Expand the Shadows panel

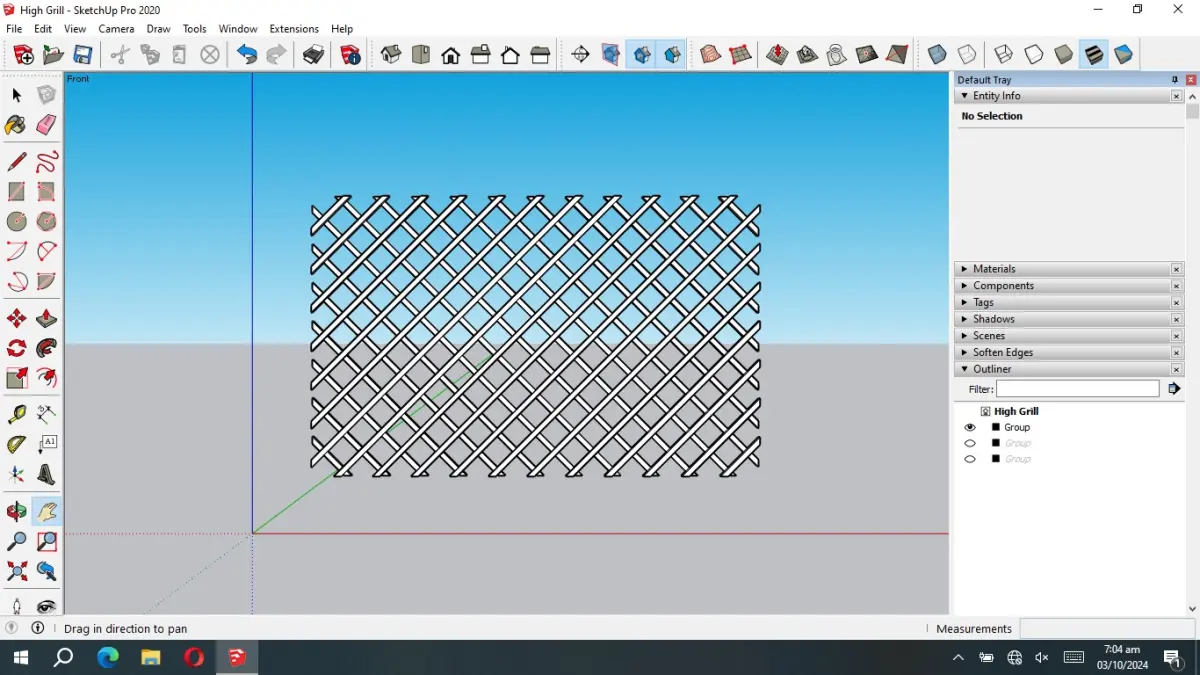[x=964, y=319]
